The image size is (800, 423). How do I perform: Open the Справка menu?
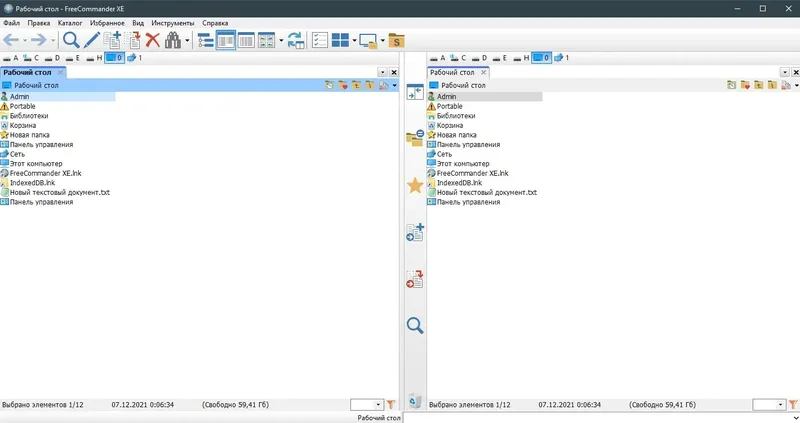[215, 23]
